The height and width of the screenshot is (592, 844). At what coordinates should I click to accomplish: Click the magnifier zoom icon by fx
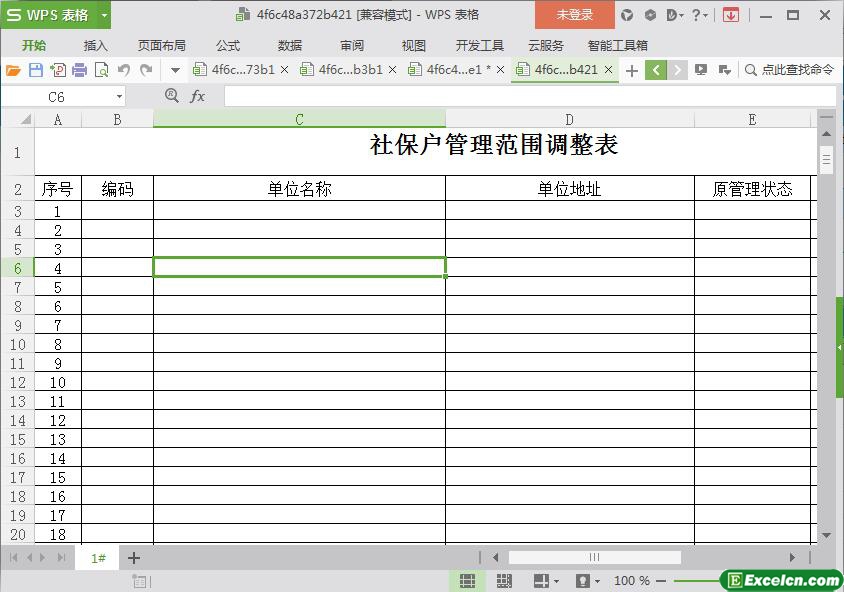point(172,96)
